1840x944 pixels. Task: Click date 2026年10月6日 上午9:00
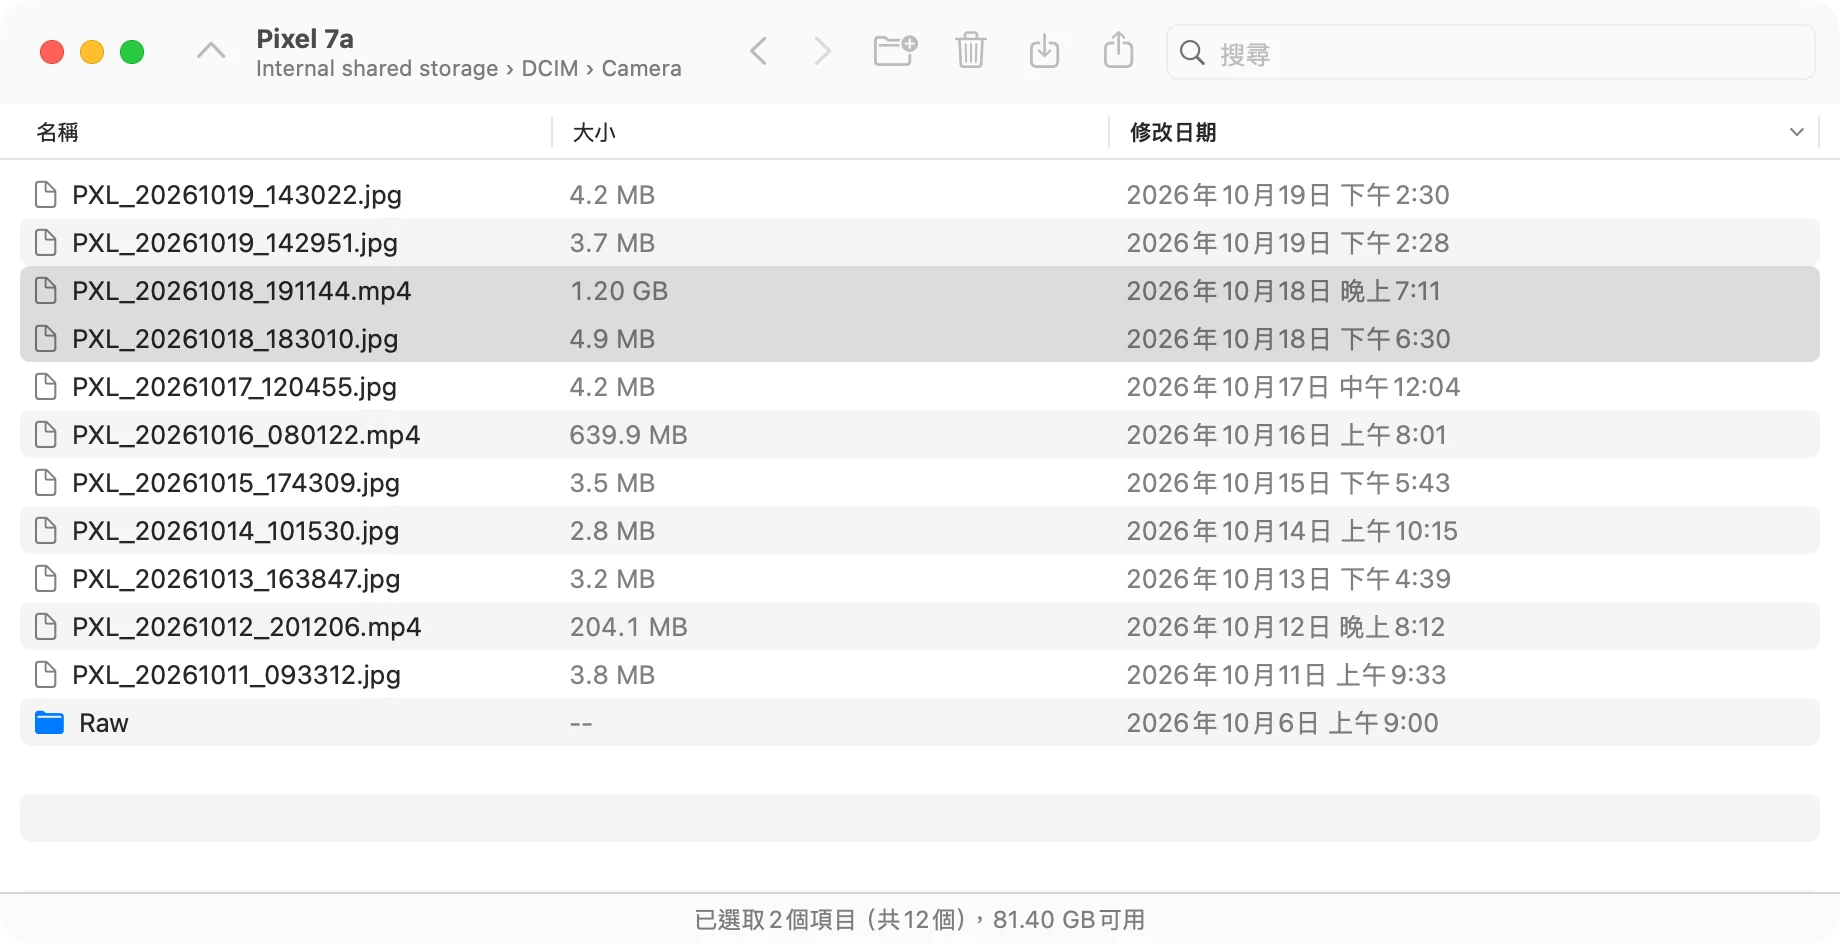click(x=1282, y=723)
